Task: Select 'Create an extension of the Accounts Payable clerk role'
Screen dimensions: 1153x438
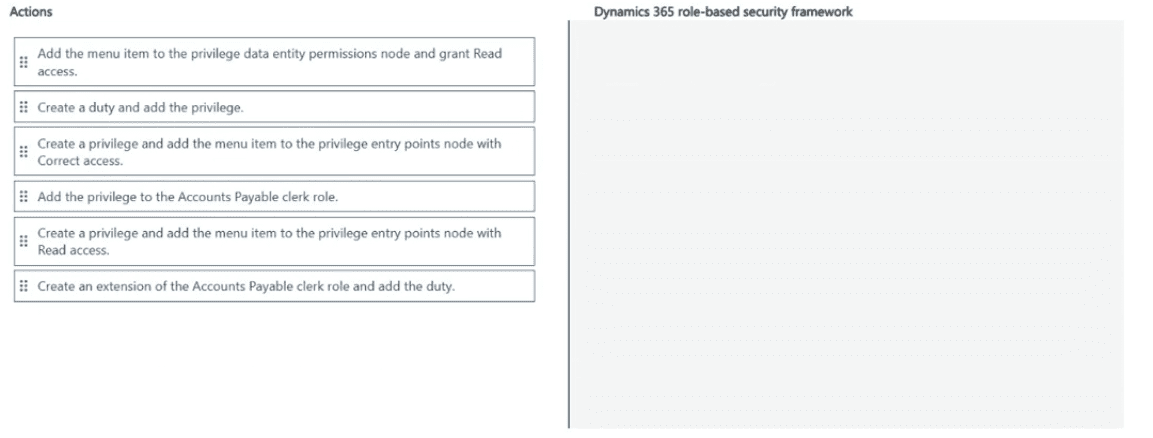Action: (246, 286)
